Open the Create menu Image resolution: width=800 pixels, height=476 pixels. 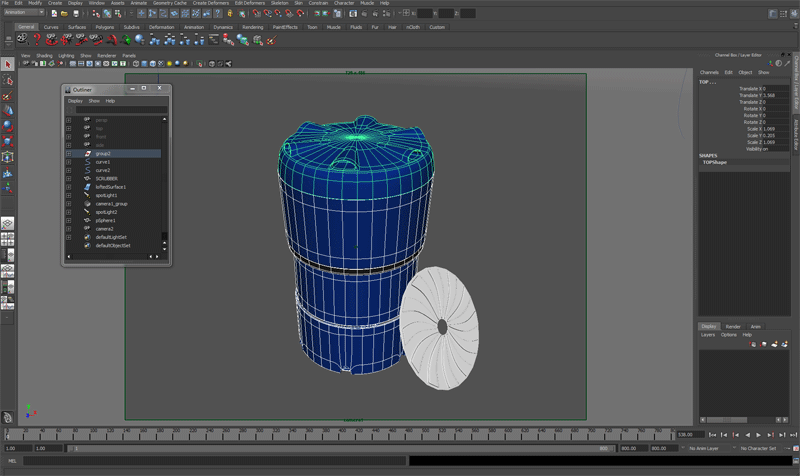[x=55, y=3]
